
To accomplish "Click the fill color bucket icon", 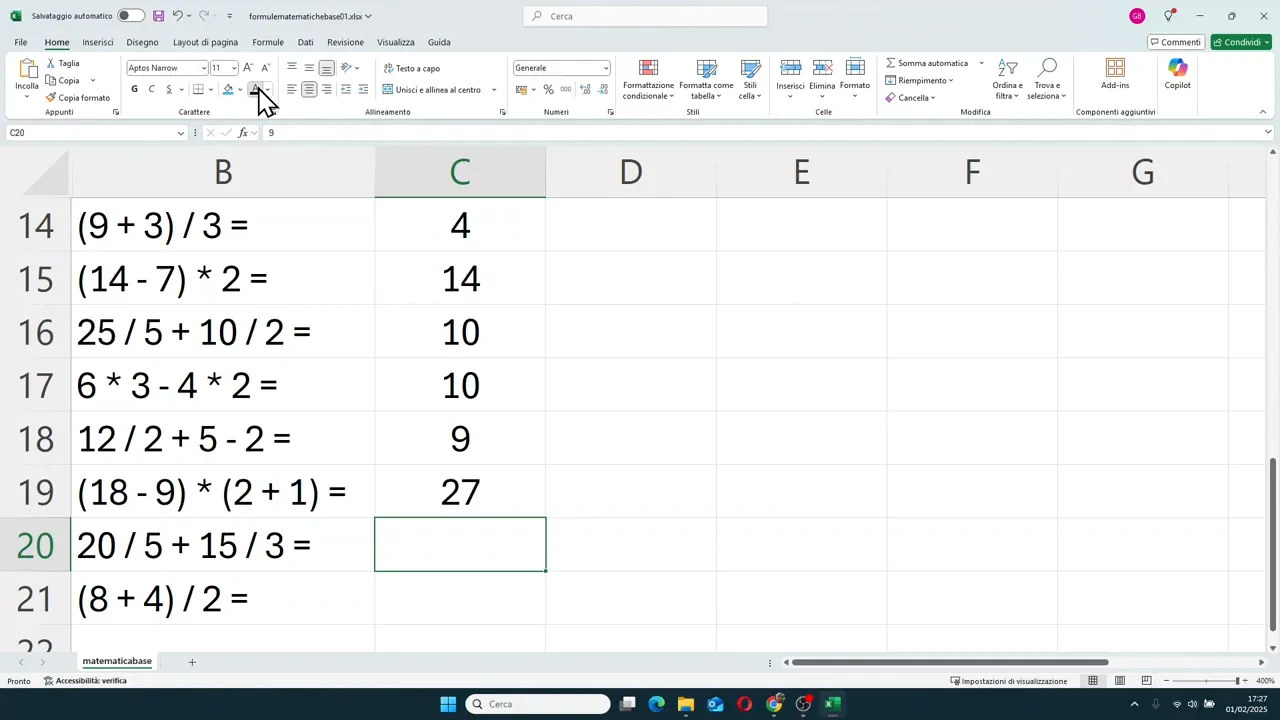I will click(x=228, y=90).
